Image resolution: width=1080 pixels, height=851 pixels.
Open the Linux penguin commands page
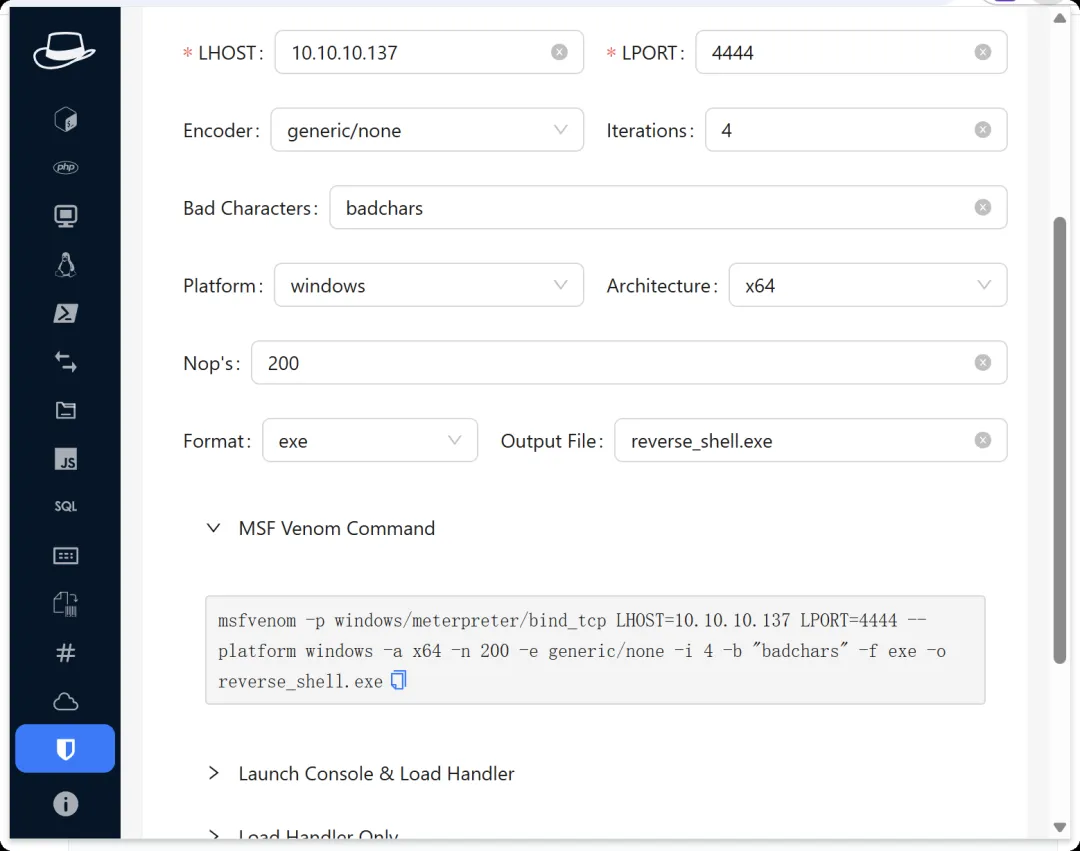tap(65, 264)
